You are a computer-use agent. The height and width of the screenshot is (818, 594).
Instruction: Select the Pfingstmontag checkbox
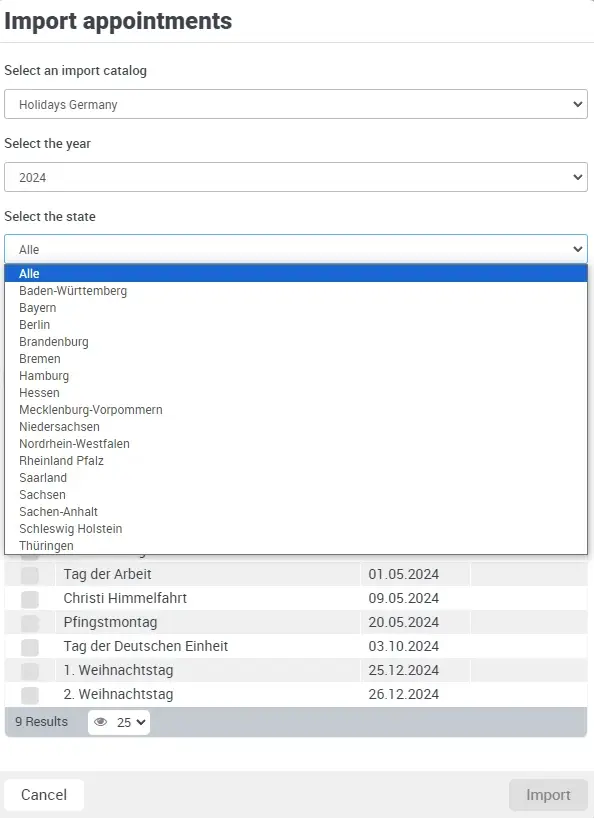30,623
